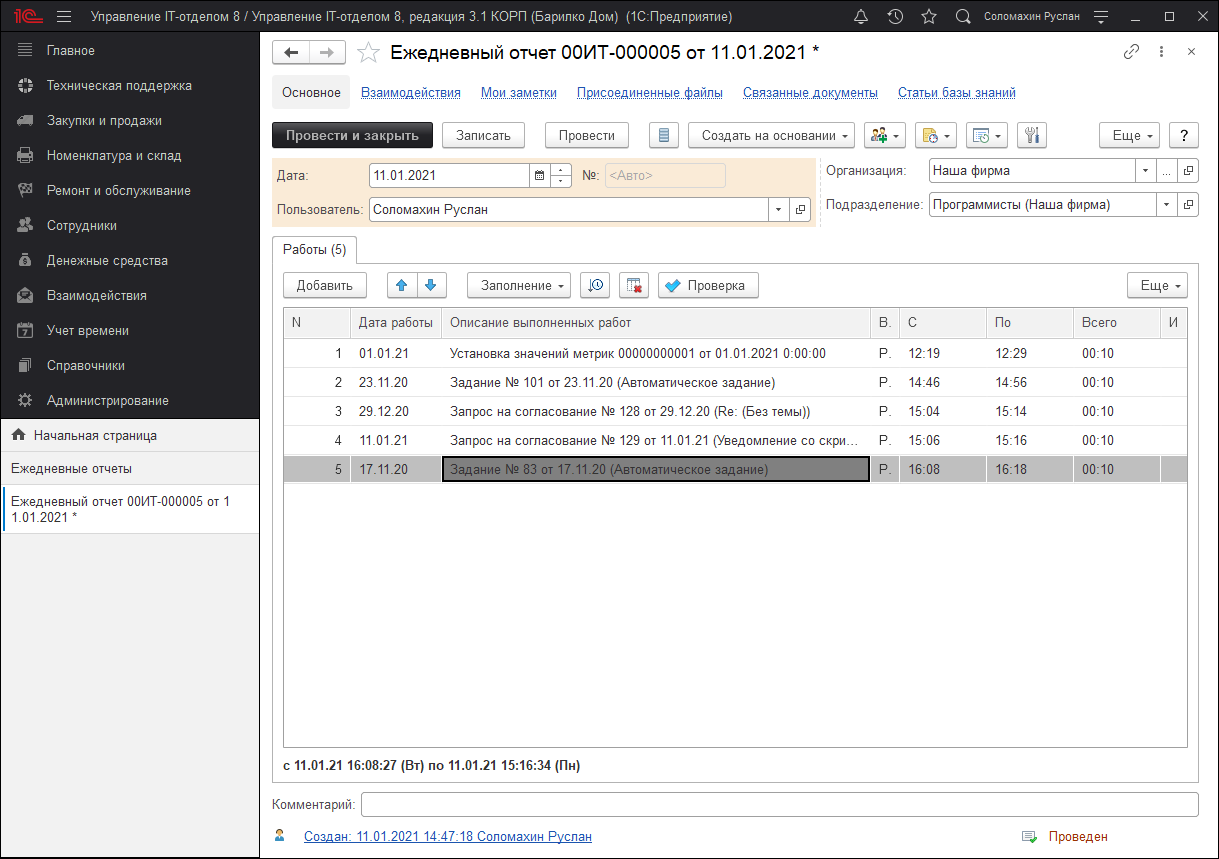Screen dimensions: 1219x859
Task: Click the sort by time icon above table
Action: (x=595, y=285)
